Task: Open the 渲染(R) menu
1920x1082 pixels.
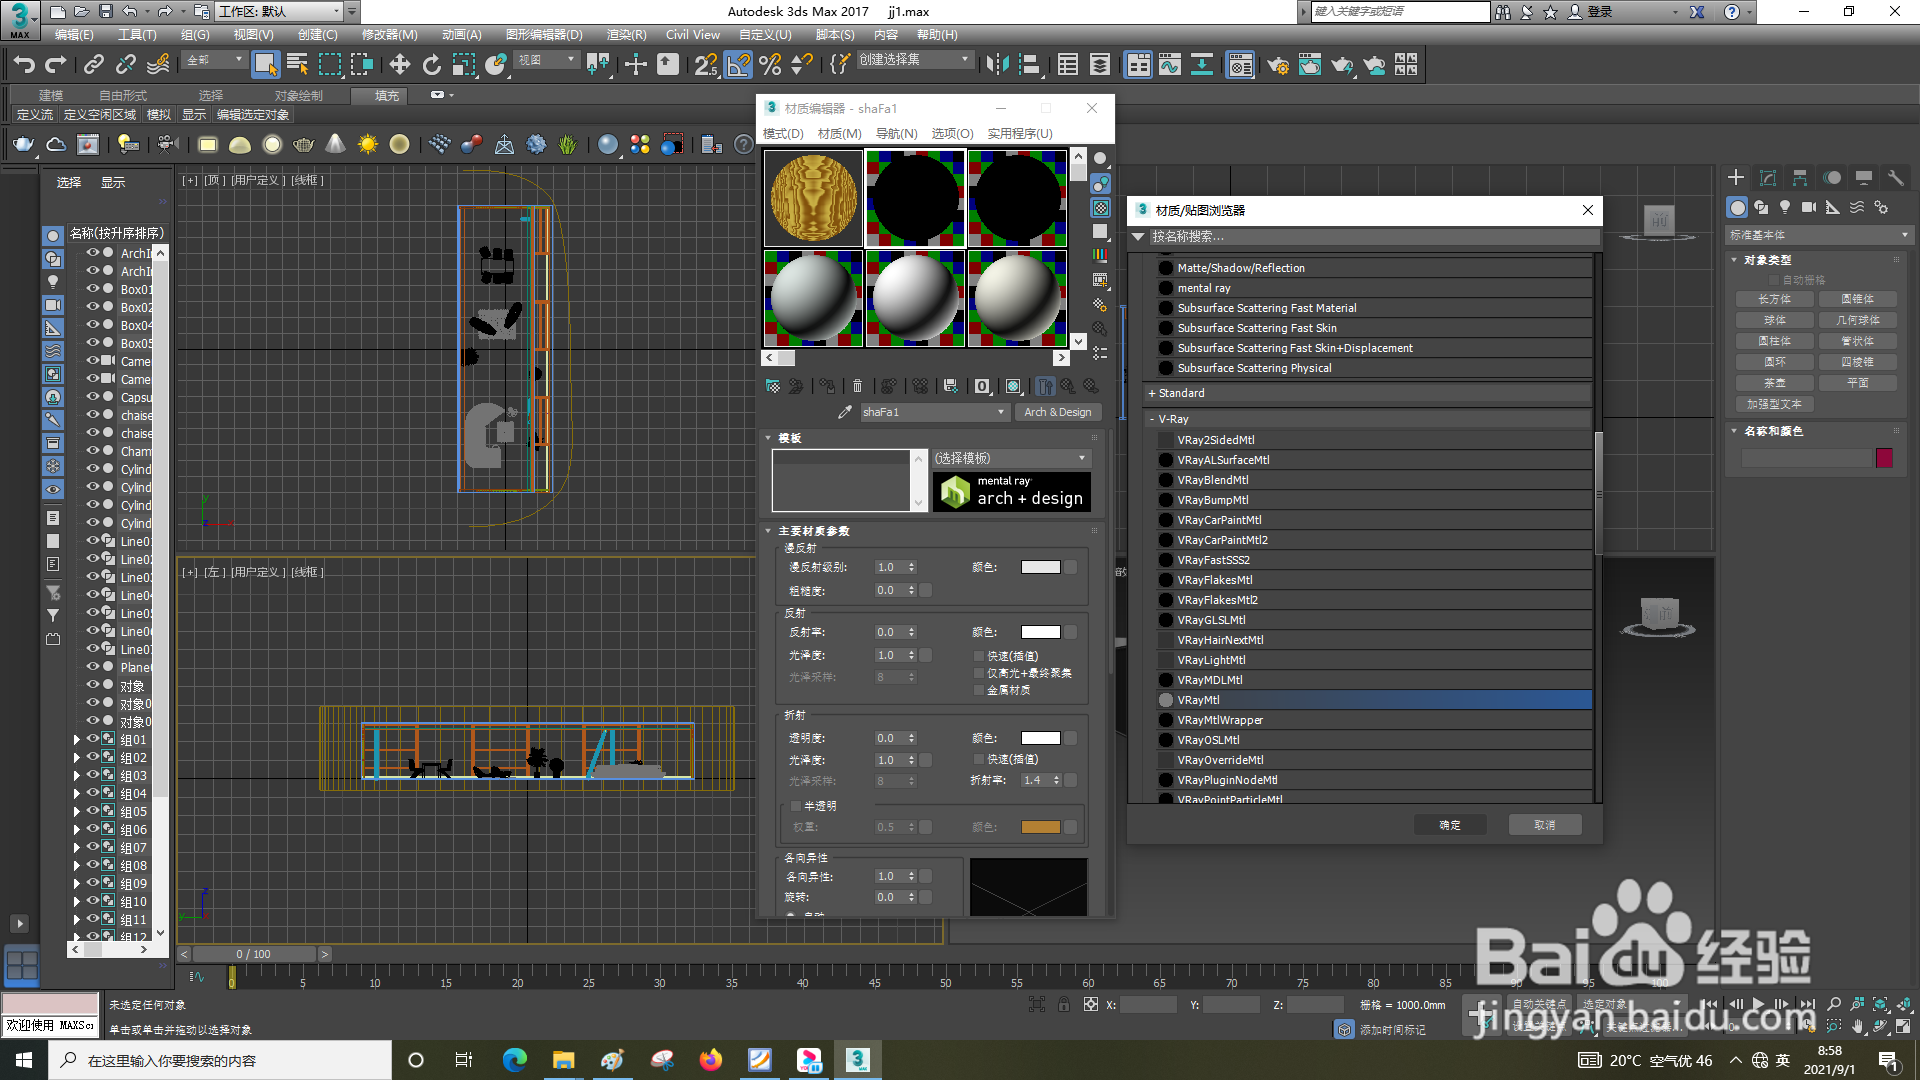Action: coord(626,35)
